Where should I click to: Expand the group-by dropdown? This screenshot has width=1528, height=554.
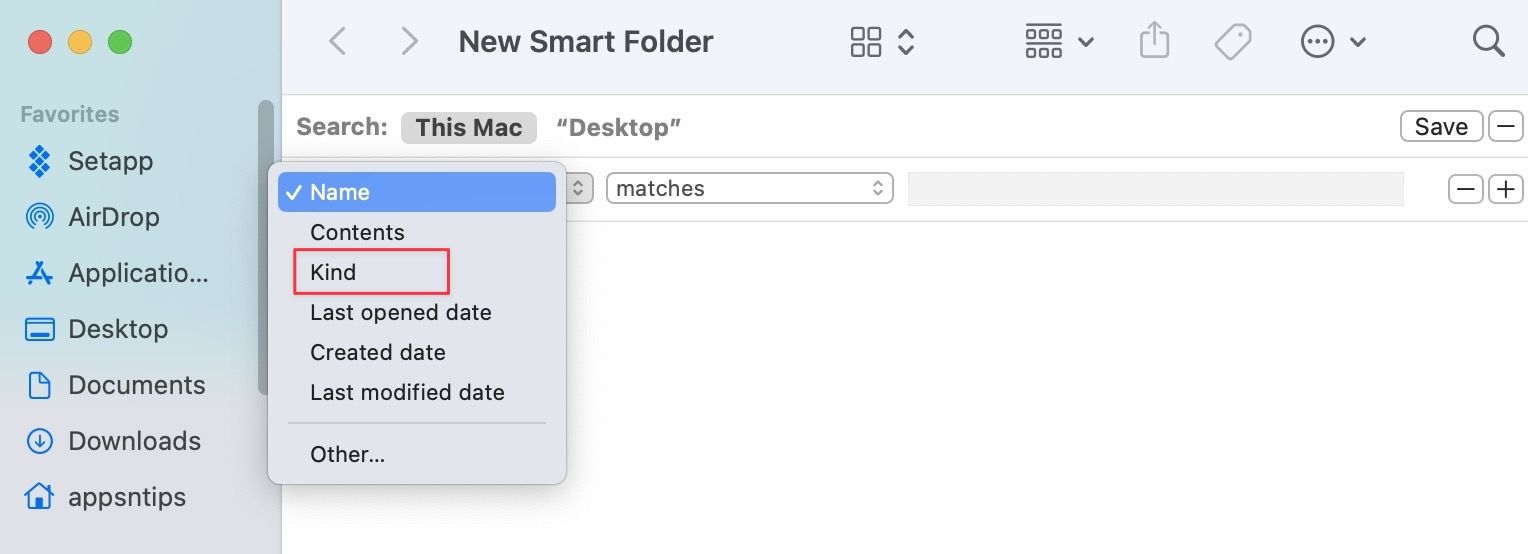click(1059, 42)
